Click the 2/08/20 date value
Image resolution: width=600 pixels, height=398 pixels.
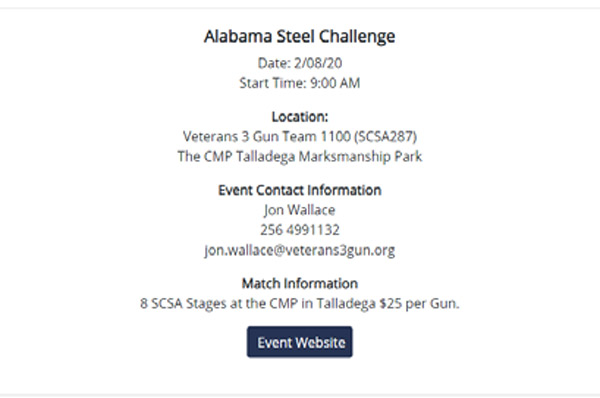pyautogui.click(x=318, y=63)
